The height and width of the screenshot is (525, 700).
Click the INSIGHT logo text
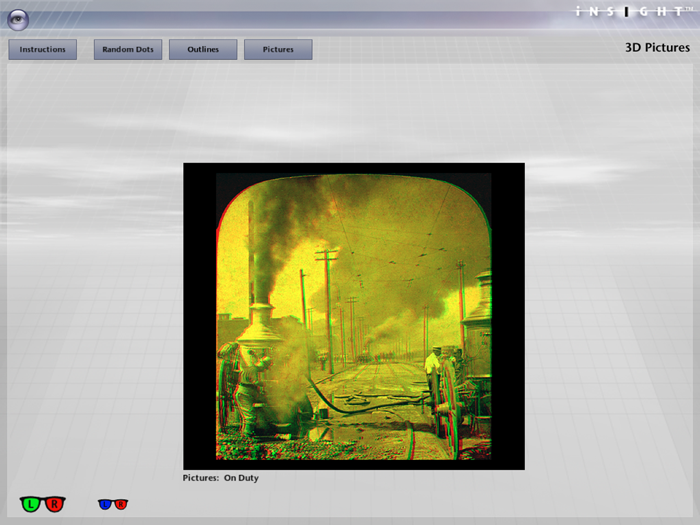pyautogui.click(x=633, y=12)
